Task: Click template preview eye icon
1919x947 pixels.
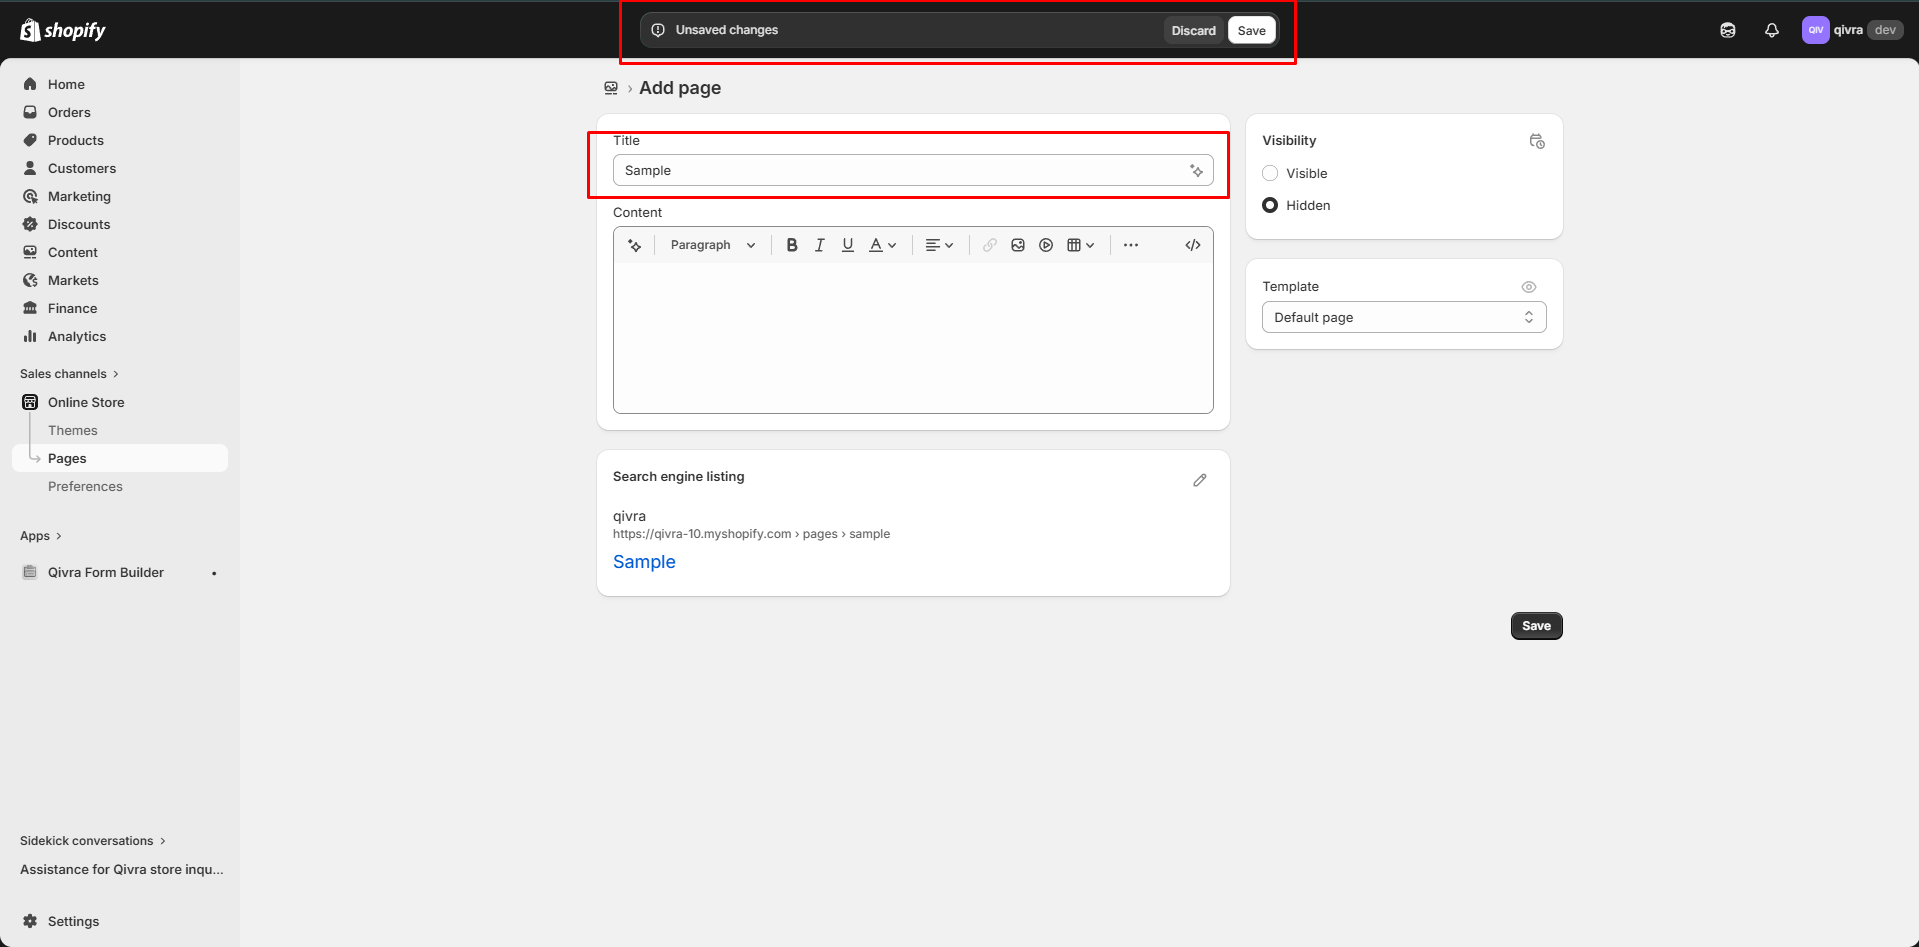Action: tap(1529, 287)
